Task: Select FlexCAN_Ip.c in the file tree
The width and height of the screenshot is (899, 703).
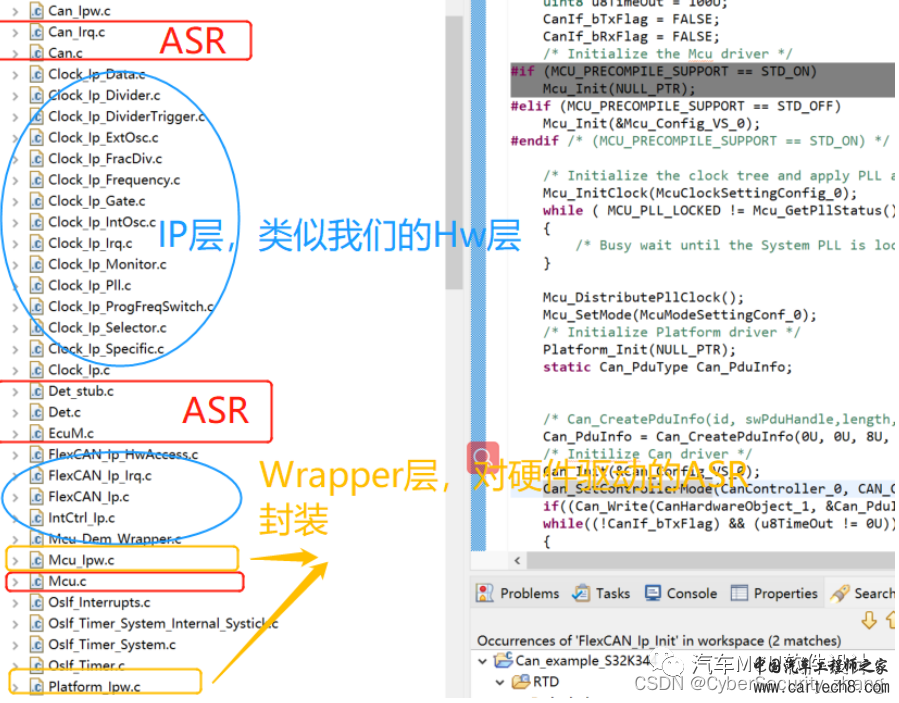Action: pos(89,497)
